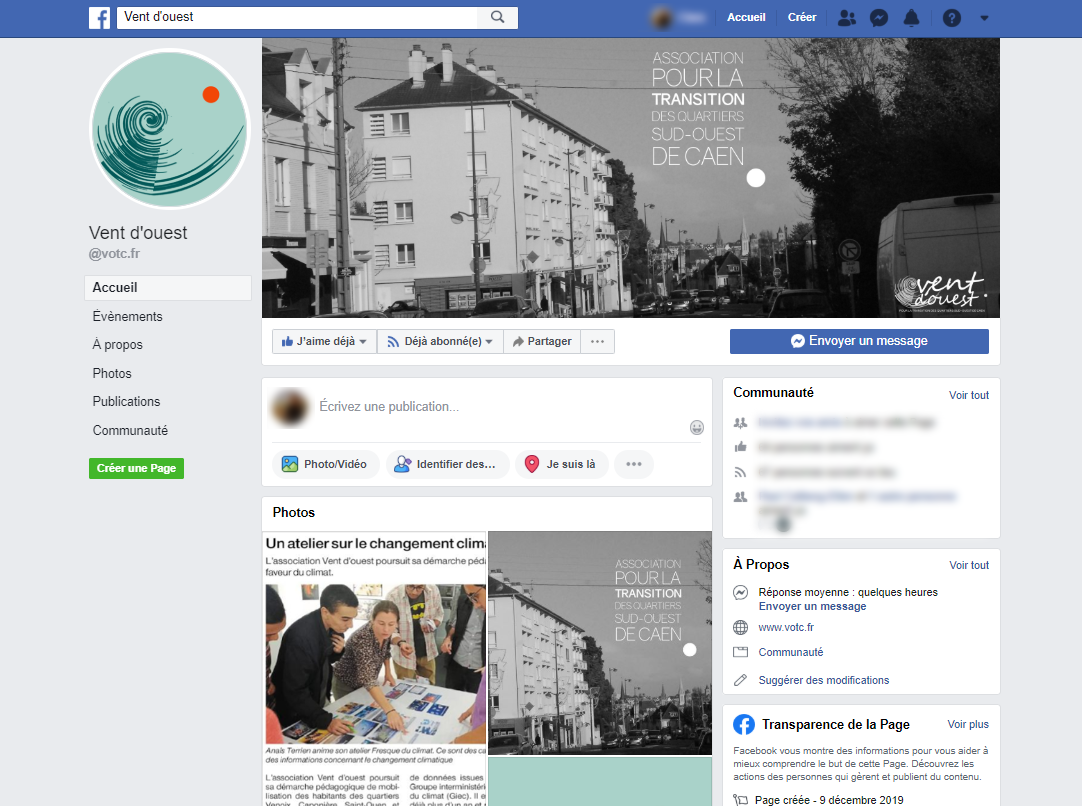Open Évènements in the left menu
Screen dimensions: 1082x806
(128, 316)
